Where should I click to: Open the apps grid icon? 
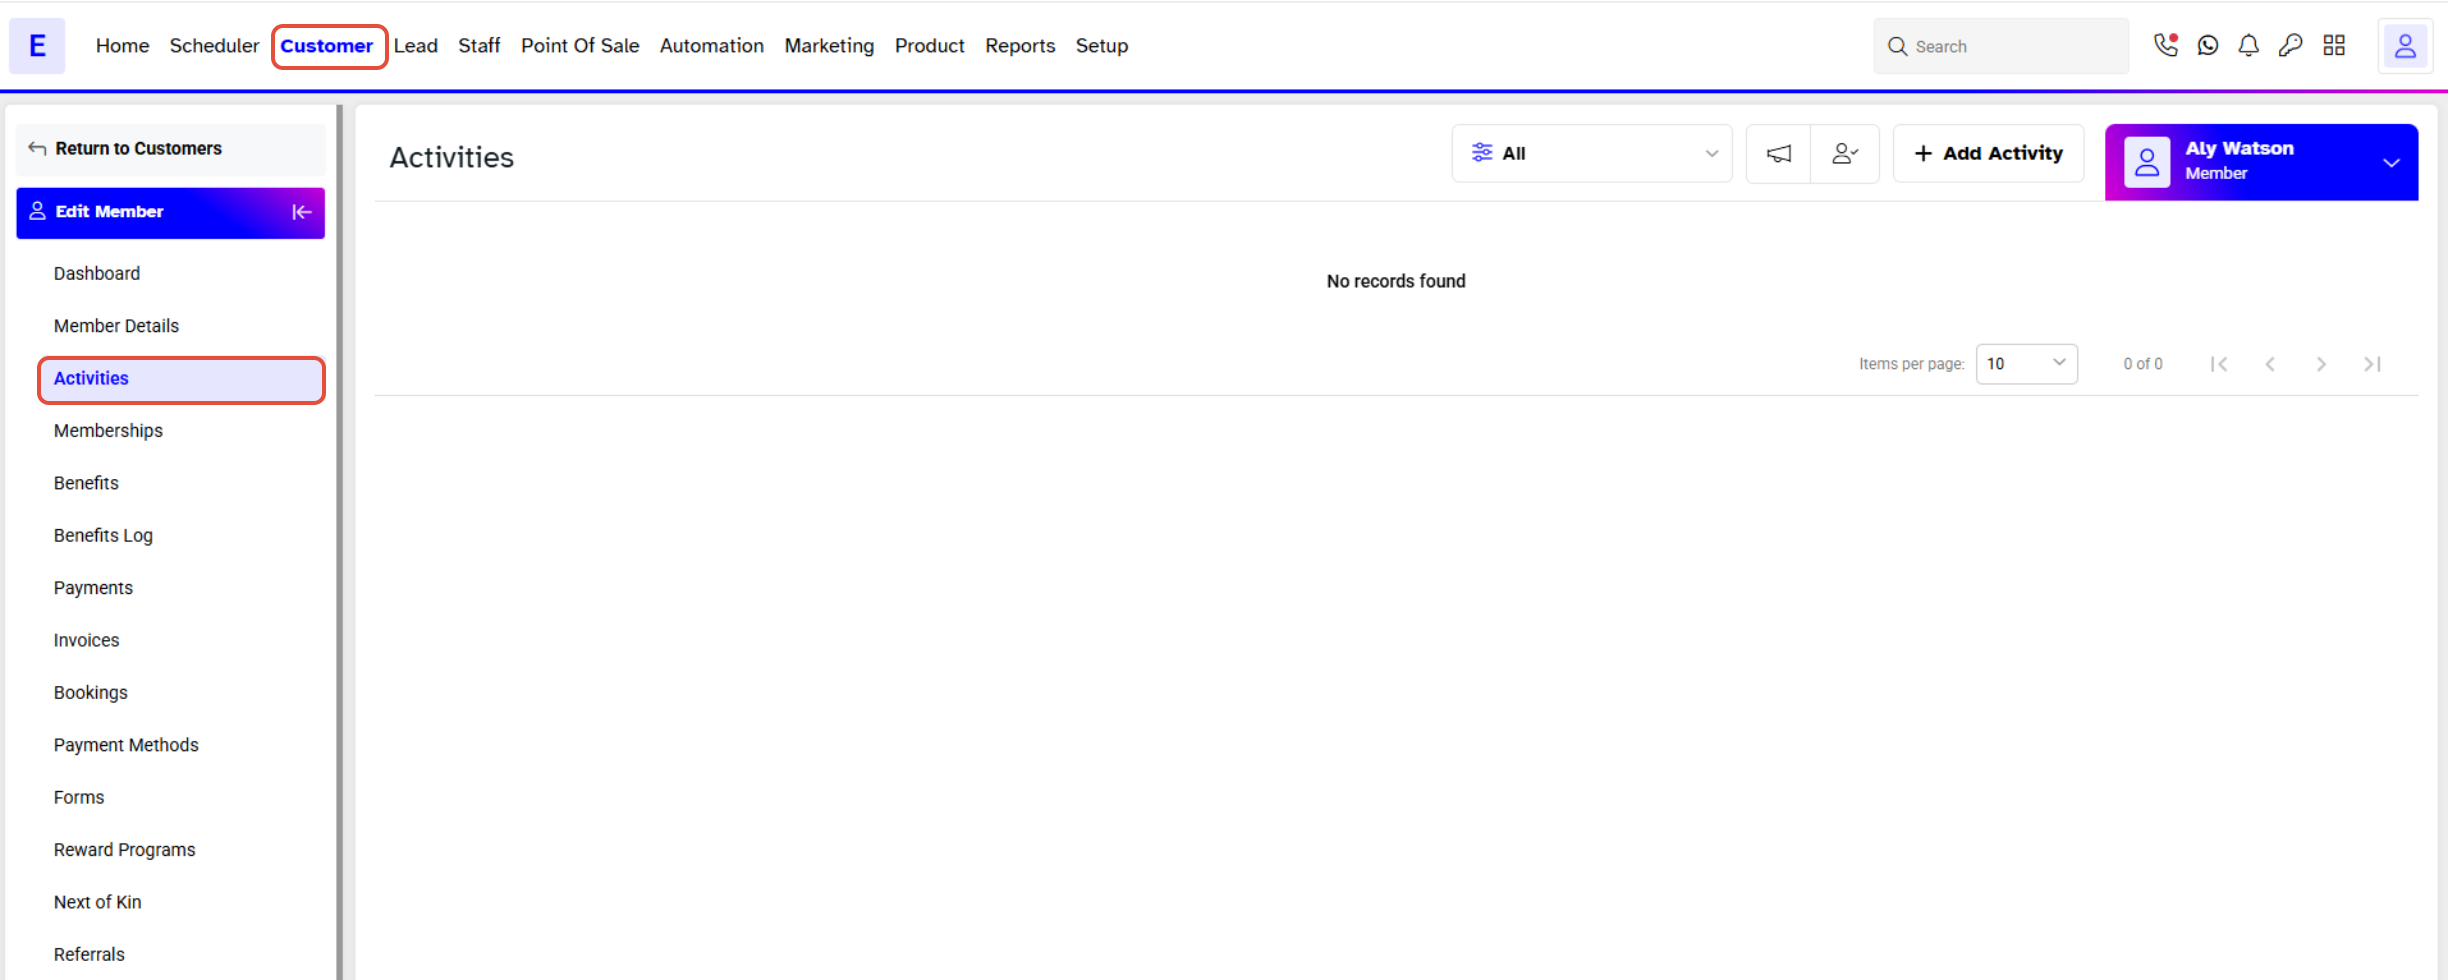2334,45
